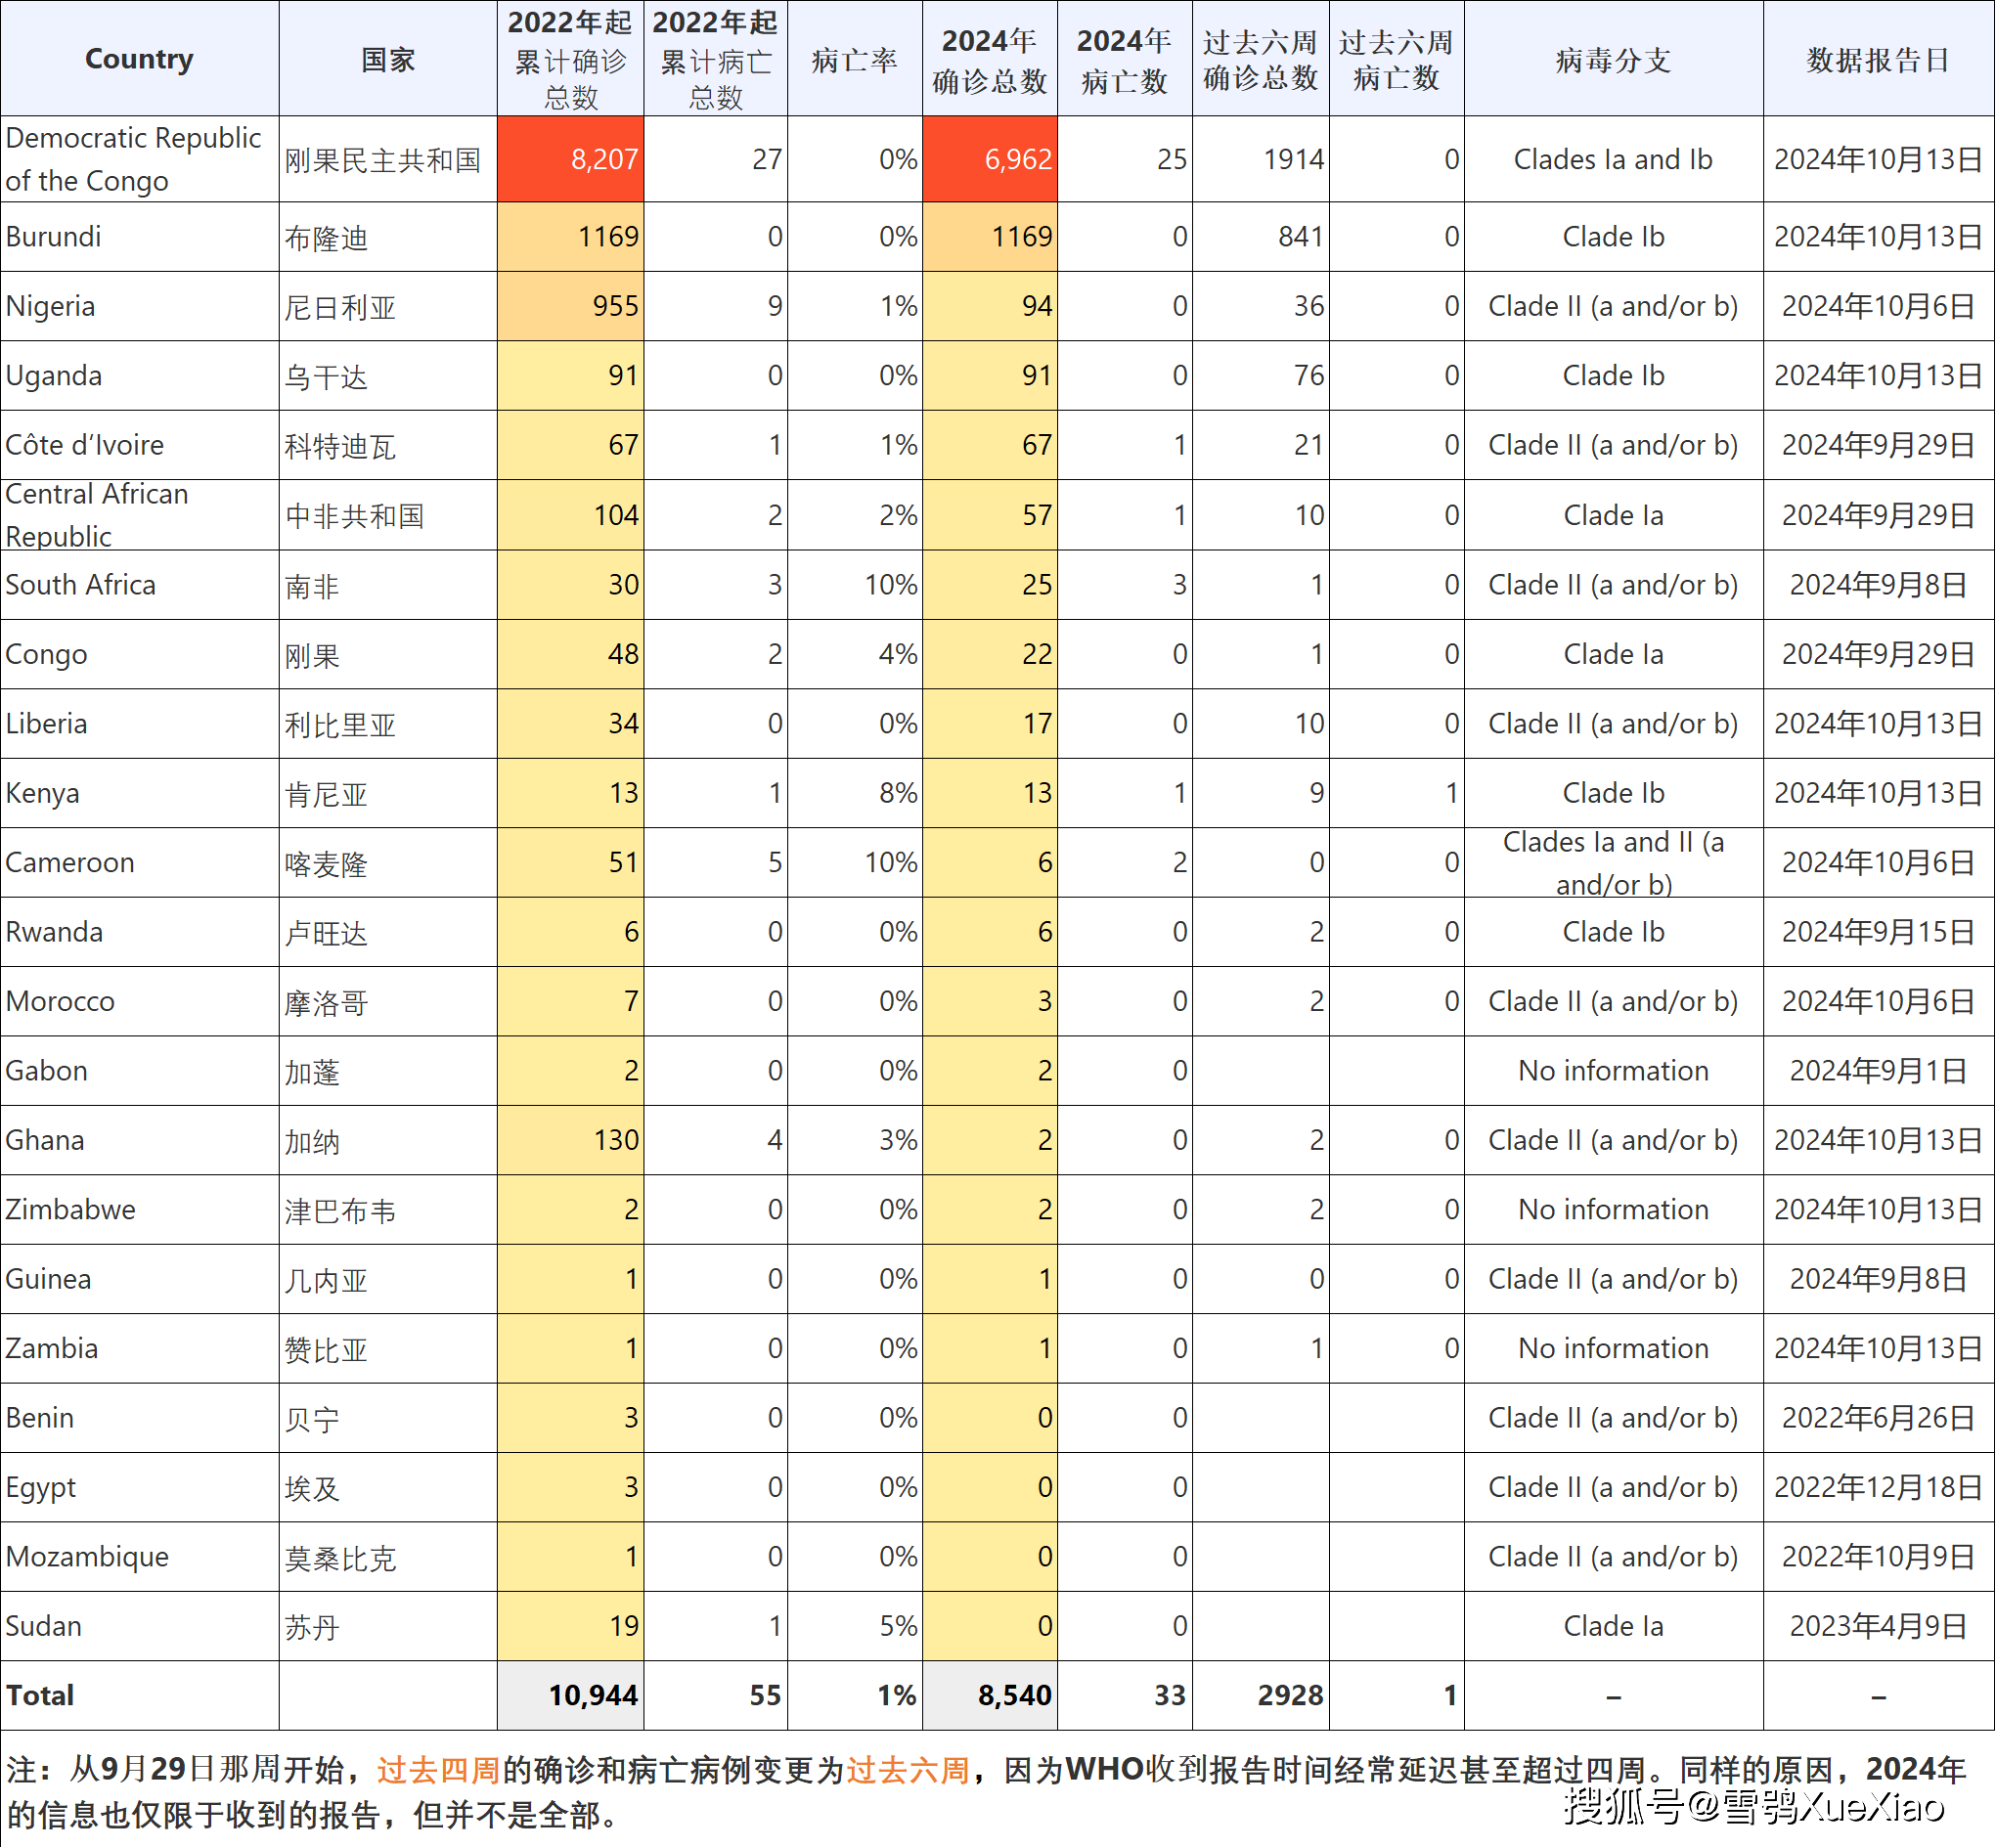
Task: Select the 'Cameroon' country cell
Action: (x=139, y=863)
